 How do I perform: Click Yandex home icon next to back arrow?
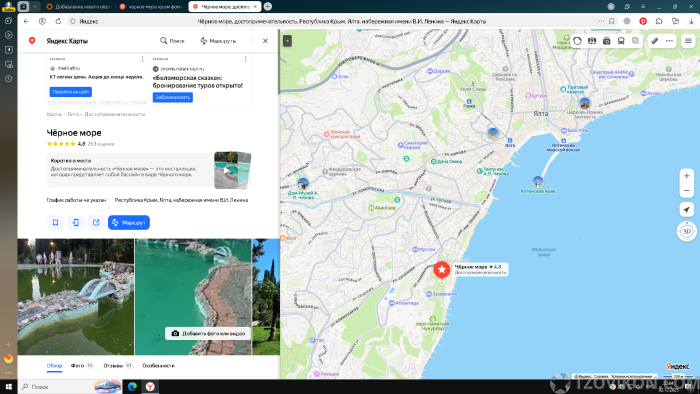click(x=42, y=21)
